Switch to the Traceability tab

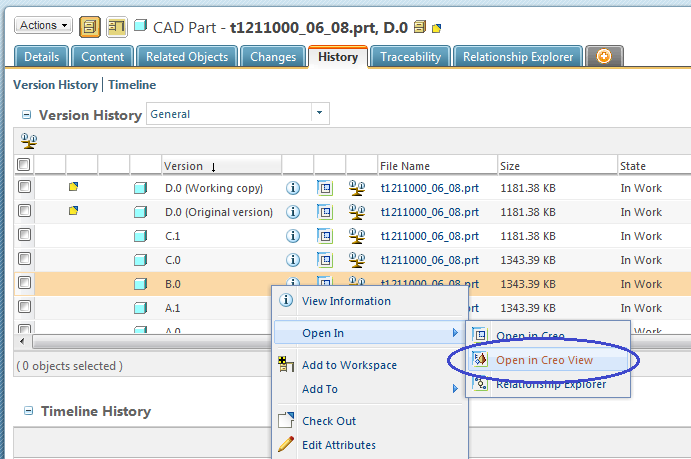point(410,57)
